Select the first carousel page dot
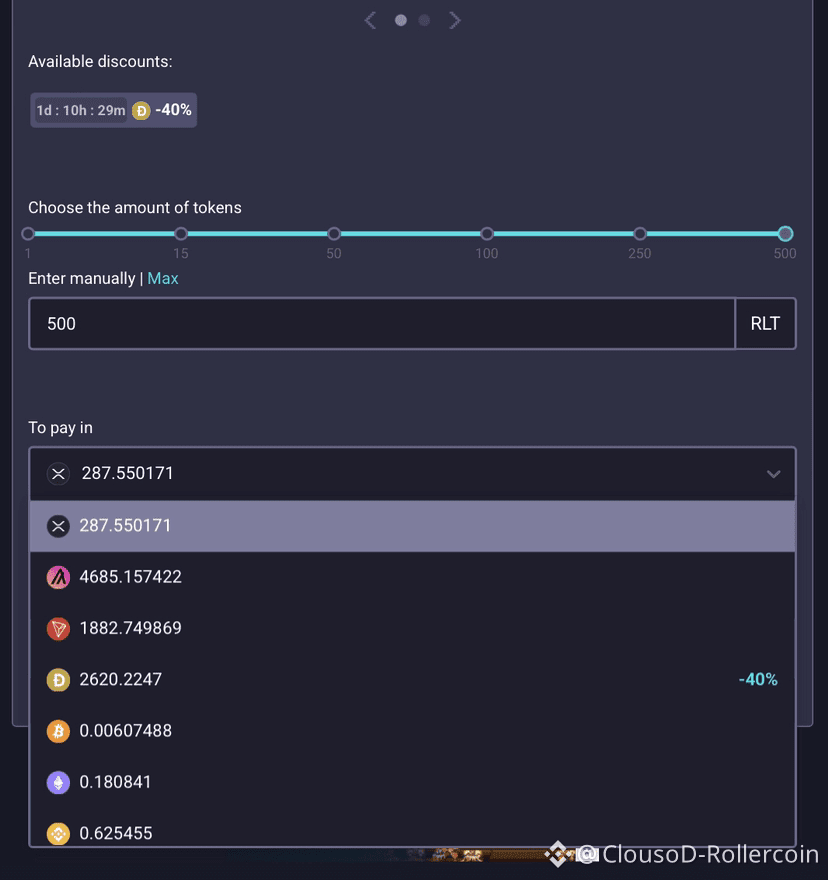The image size is (828, 880). (x=401, y=21)
